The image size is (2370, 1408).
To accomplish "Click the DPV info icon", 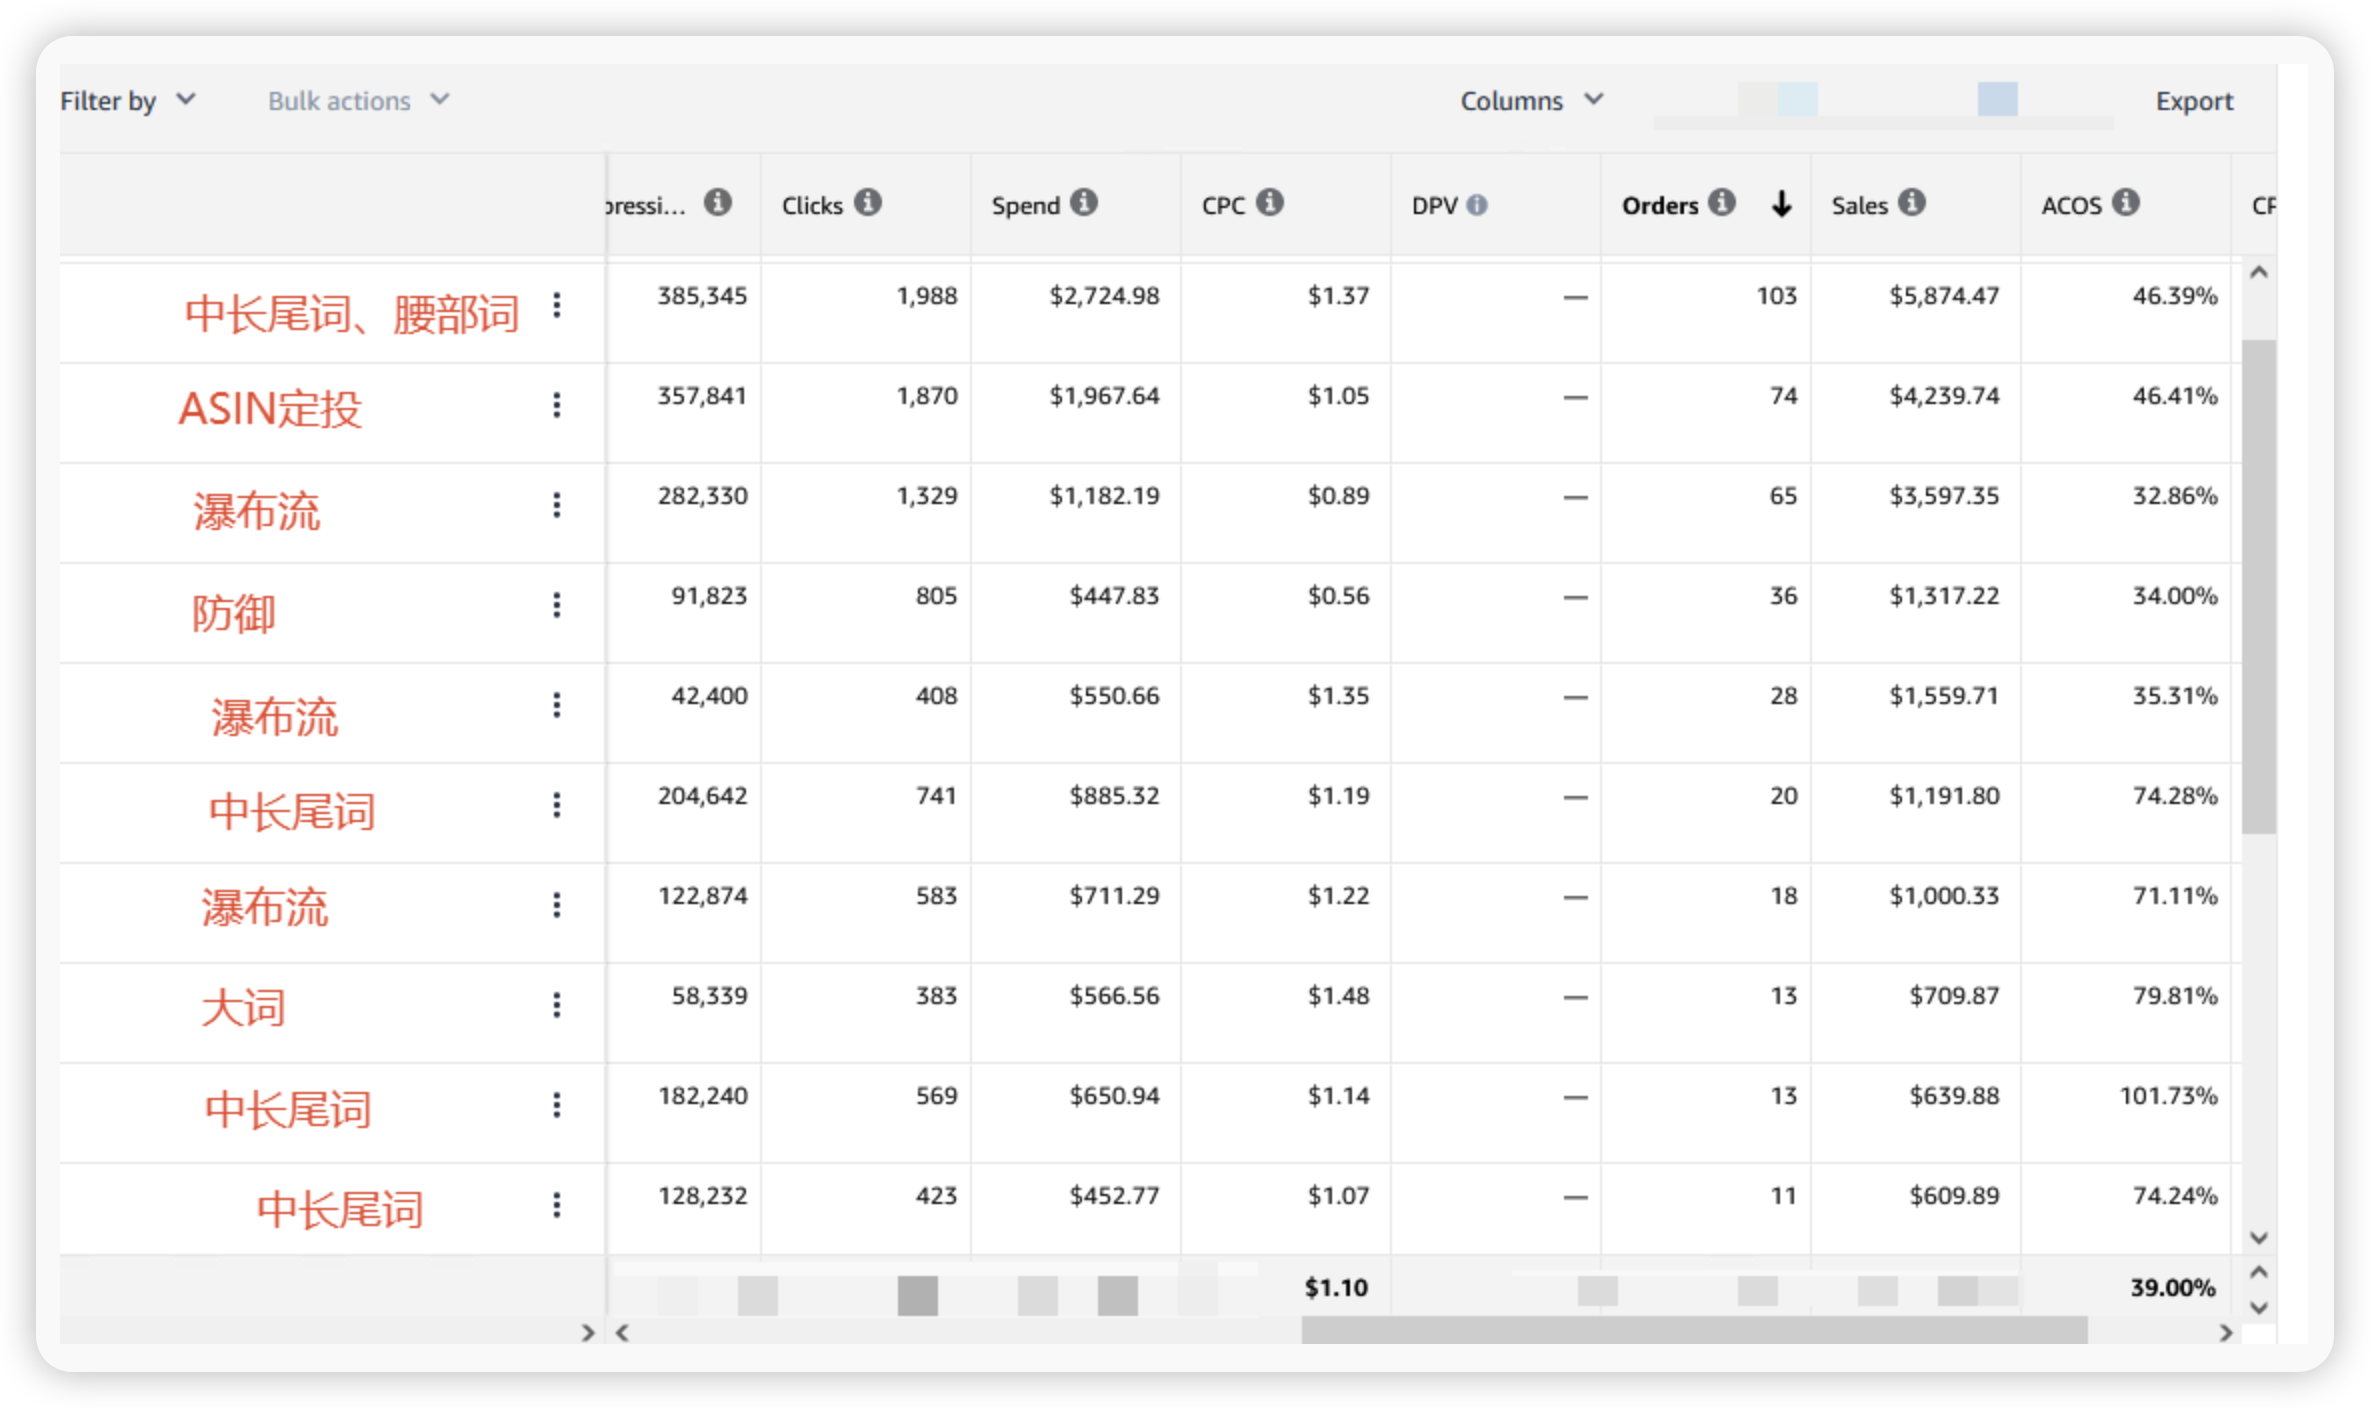I will point(1477,205).
